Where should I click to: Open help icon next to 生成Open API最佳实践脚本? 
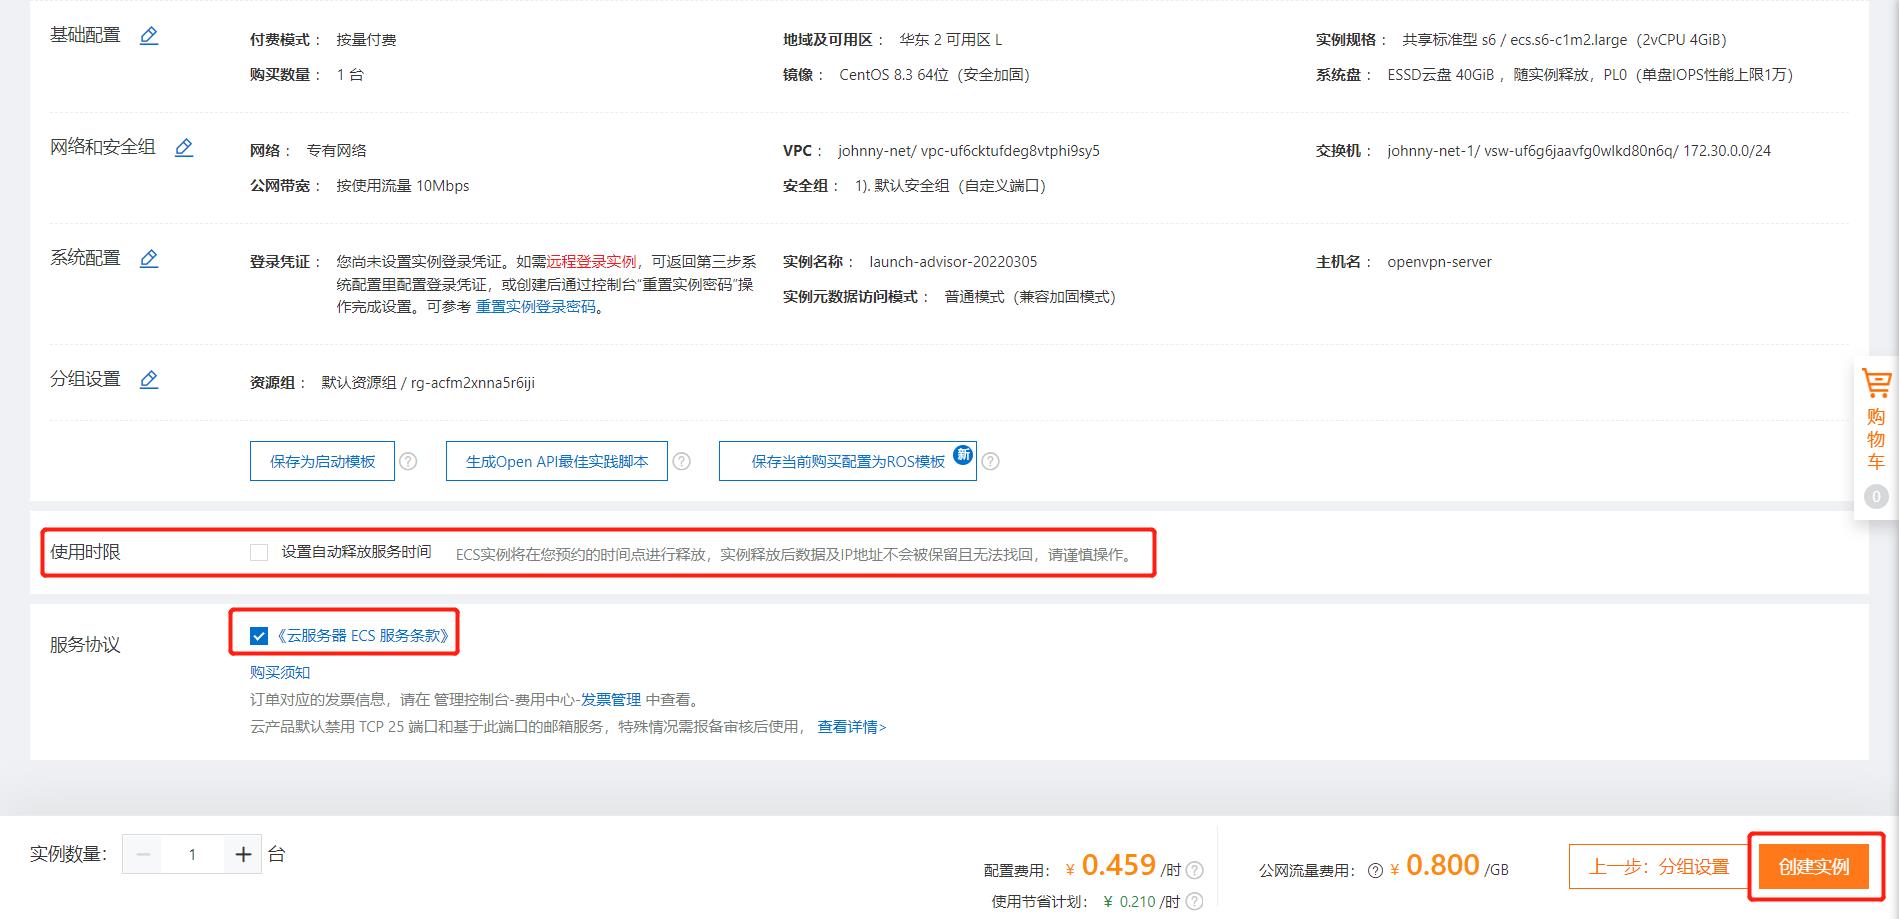click(x=681, y=461)
